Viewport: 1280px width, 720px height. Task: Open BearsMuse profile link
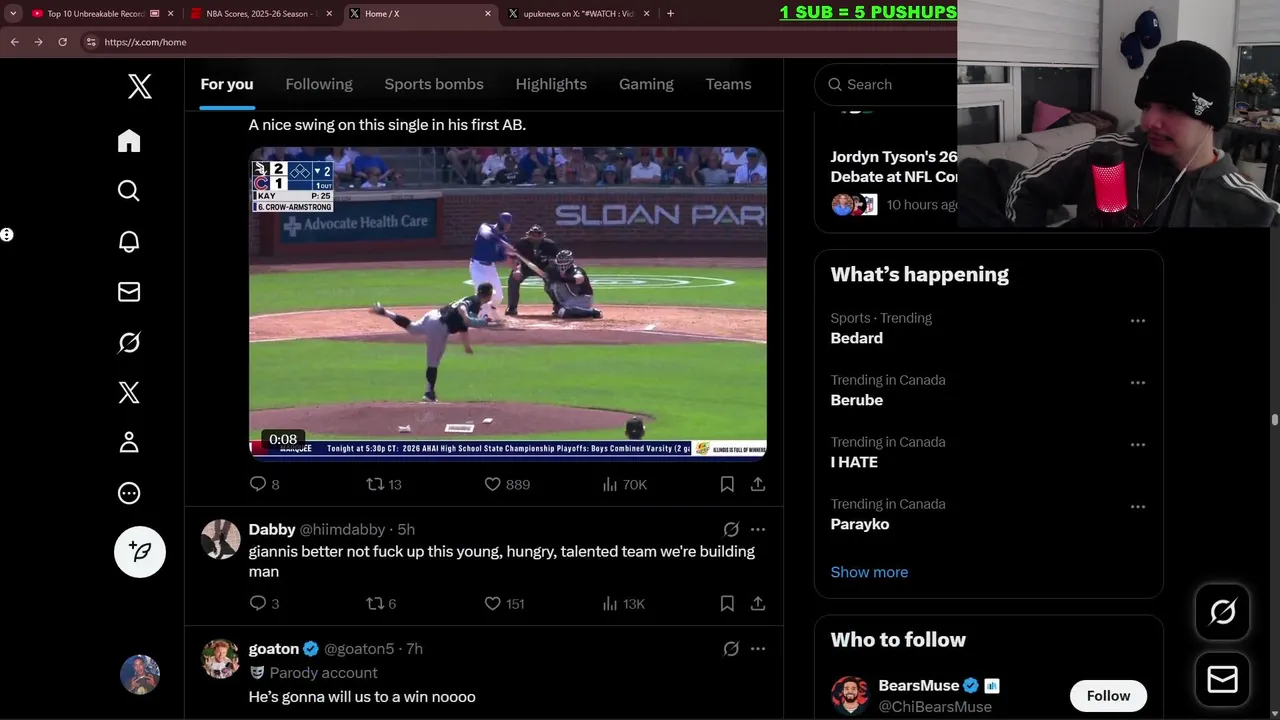(918, 685)
